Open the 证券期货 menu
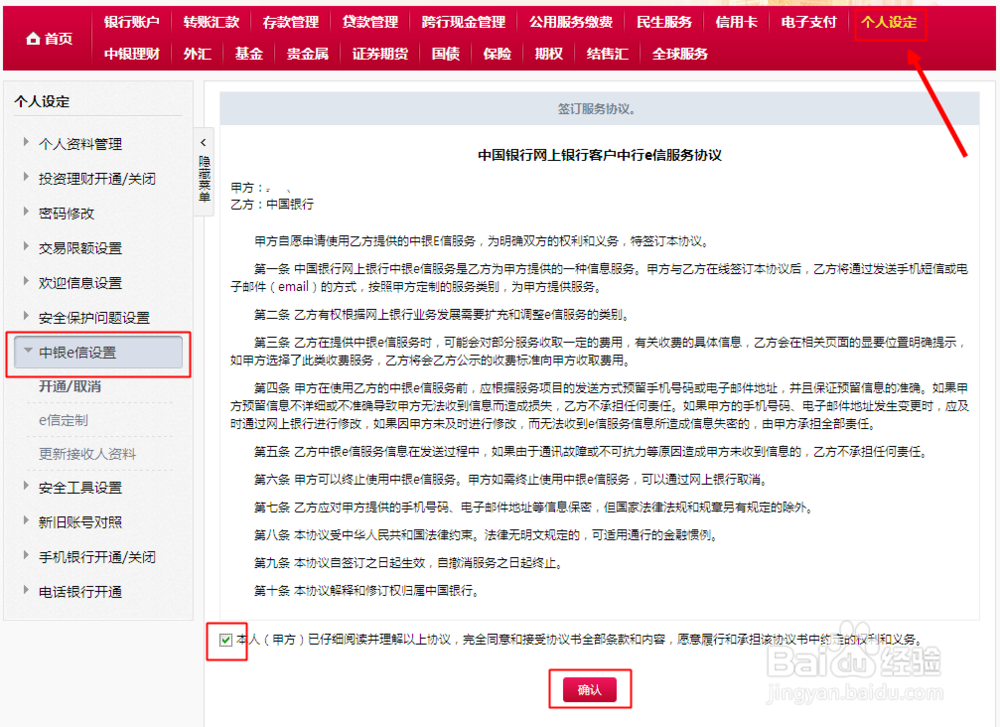Image resolution: width=1000 pixels, height=727 pixels. (x=380, y=54)
